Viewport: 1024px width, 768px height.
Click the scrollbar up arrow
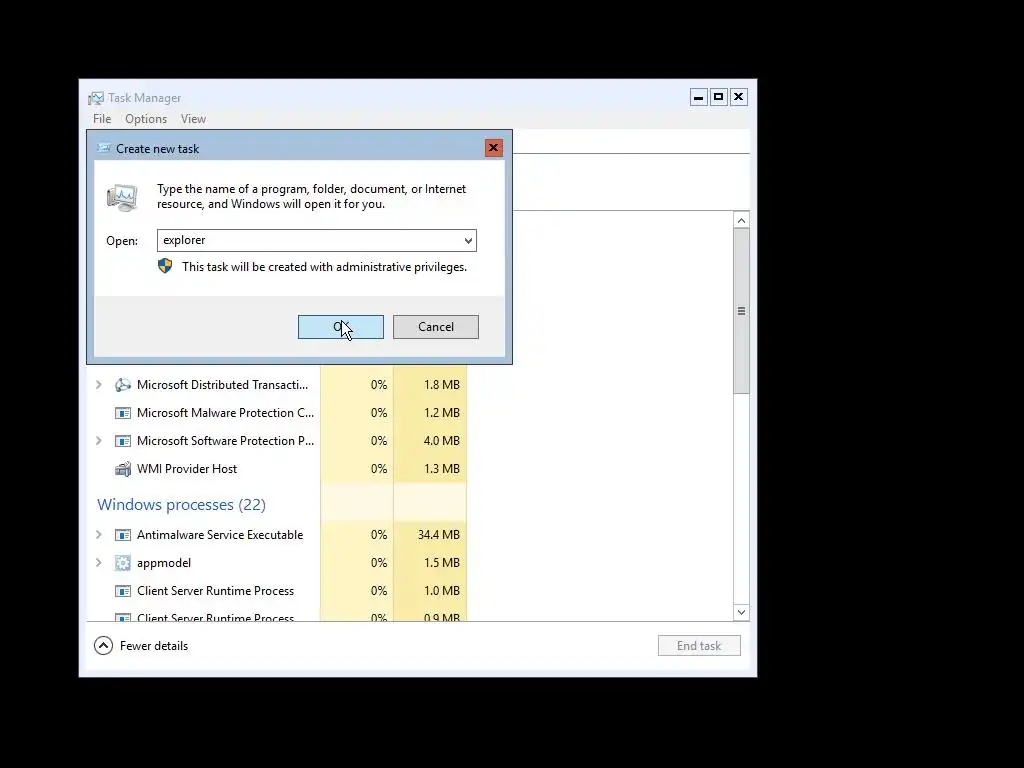tap(741, 221)
